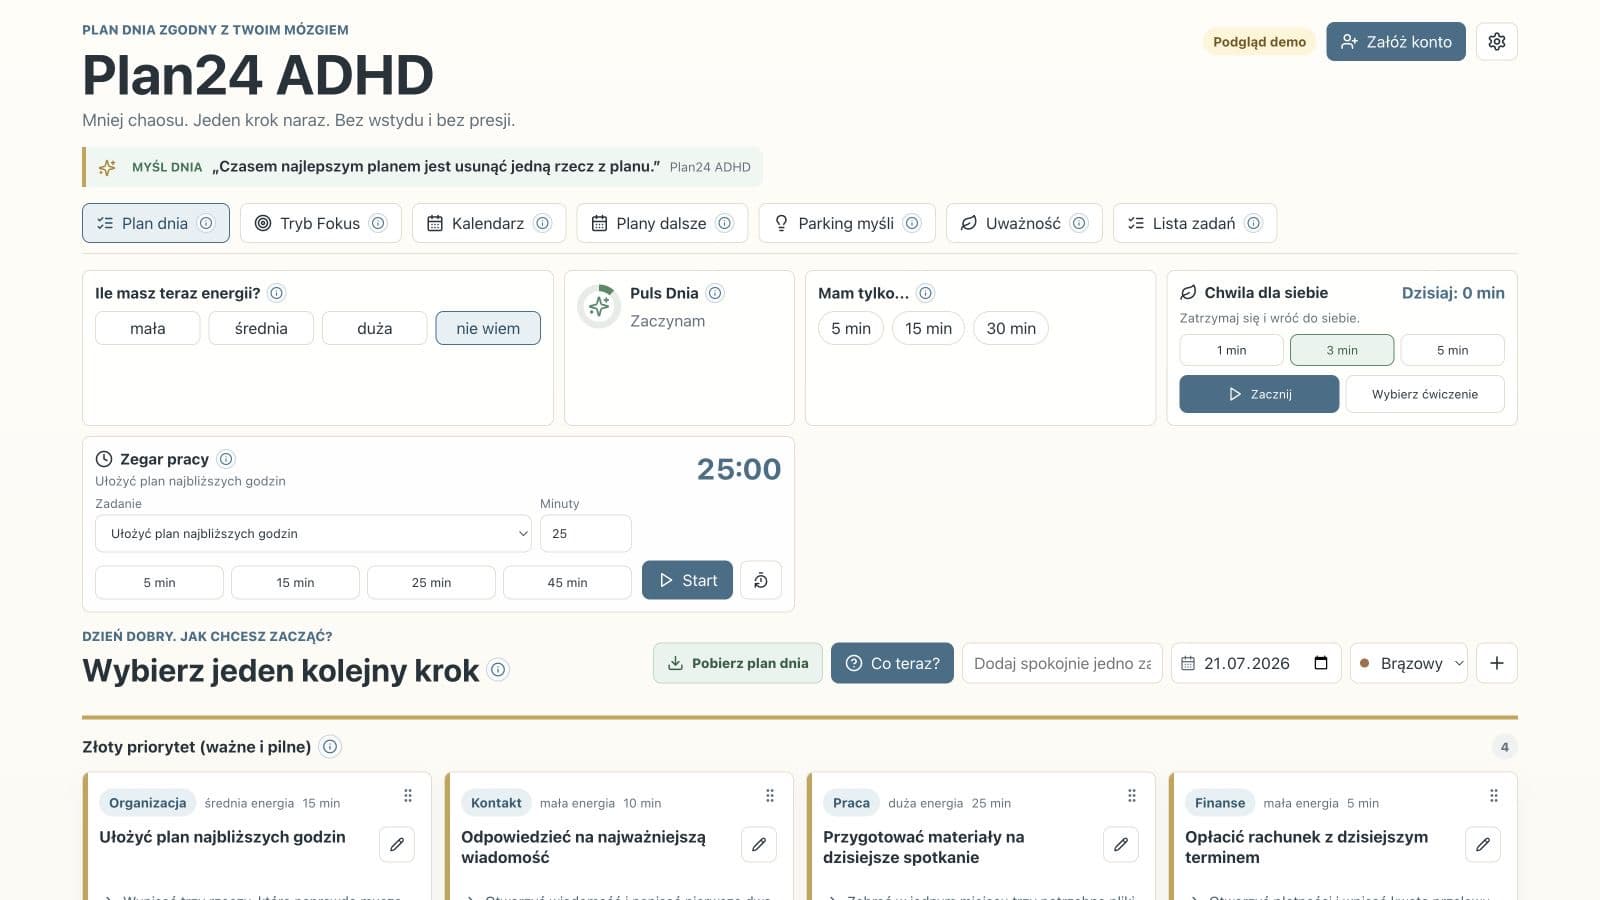This screenshot has height=900, width=1600.
Task: Click Wybierz ćwiczenie button
Action: pos(1425,394)
